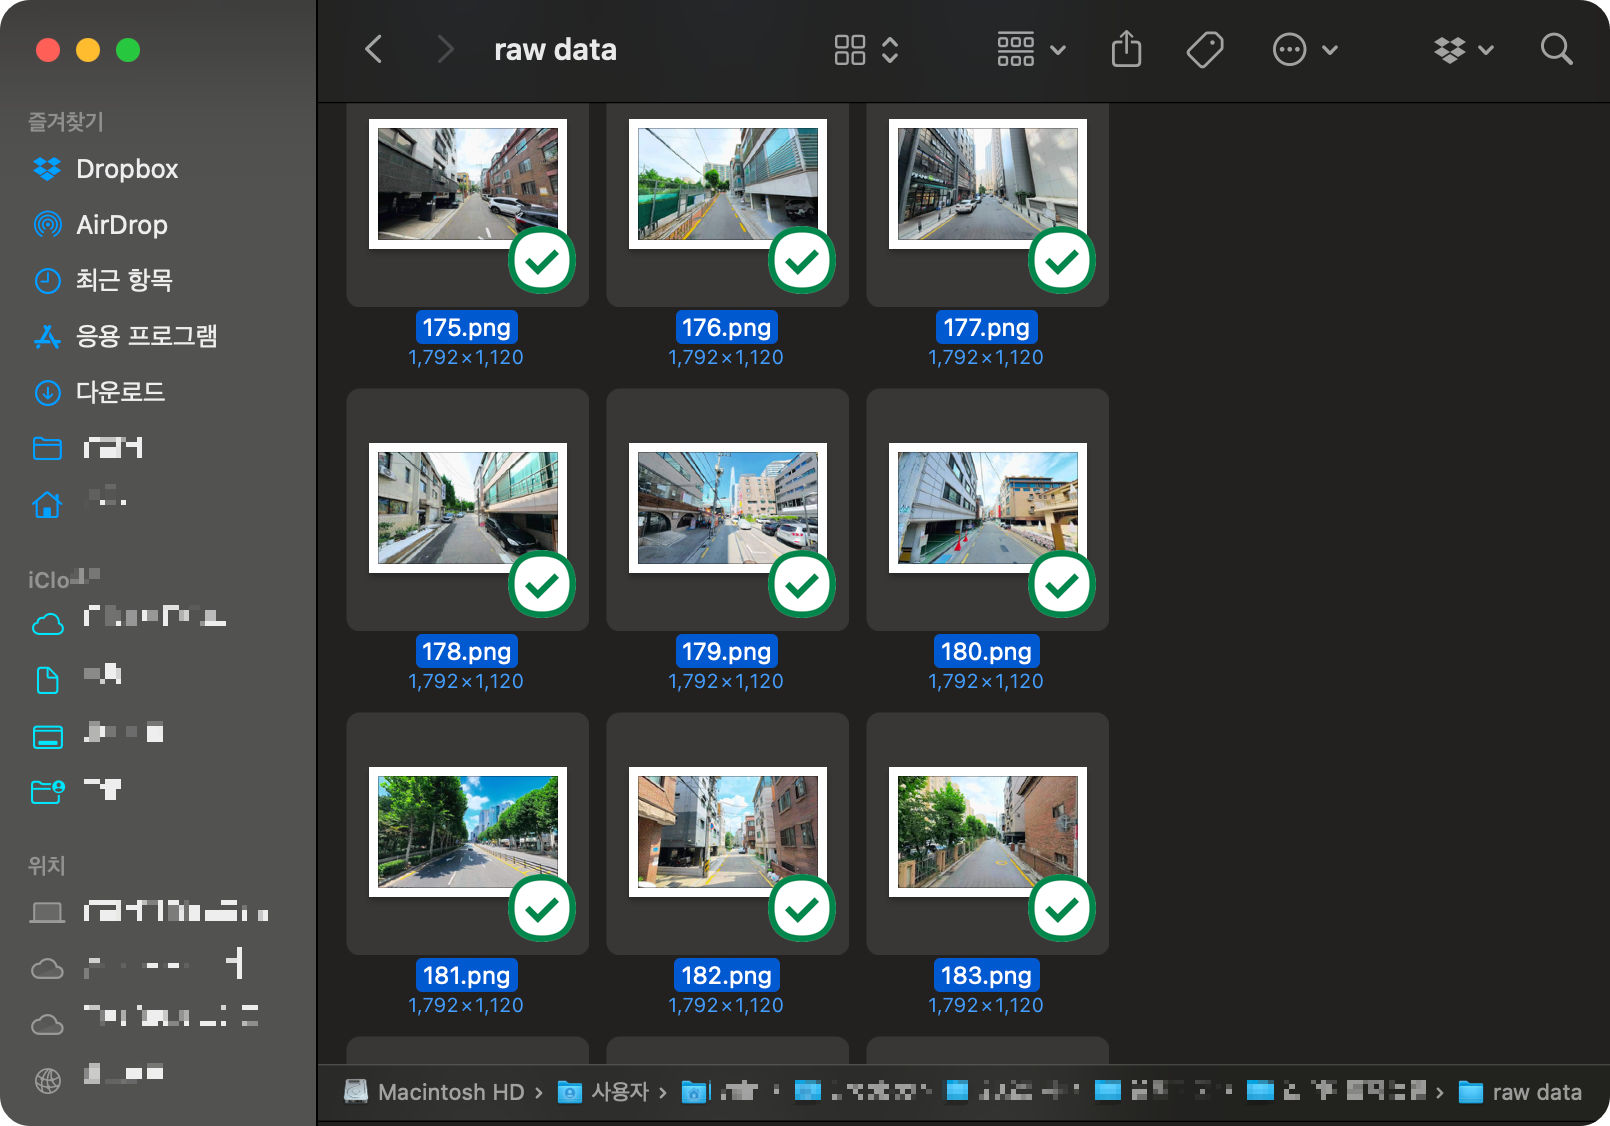Go forward using the right chevron

[x=445, y=49]
